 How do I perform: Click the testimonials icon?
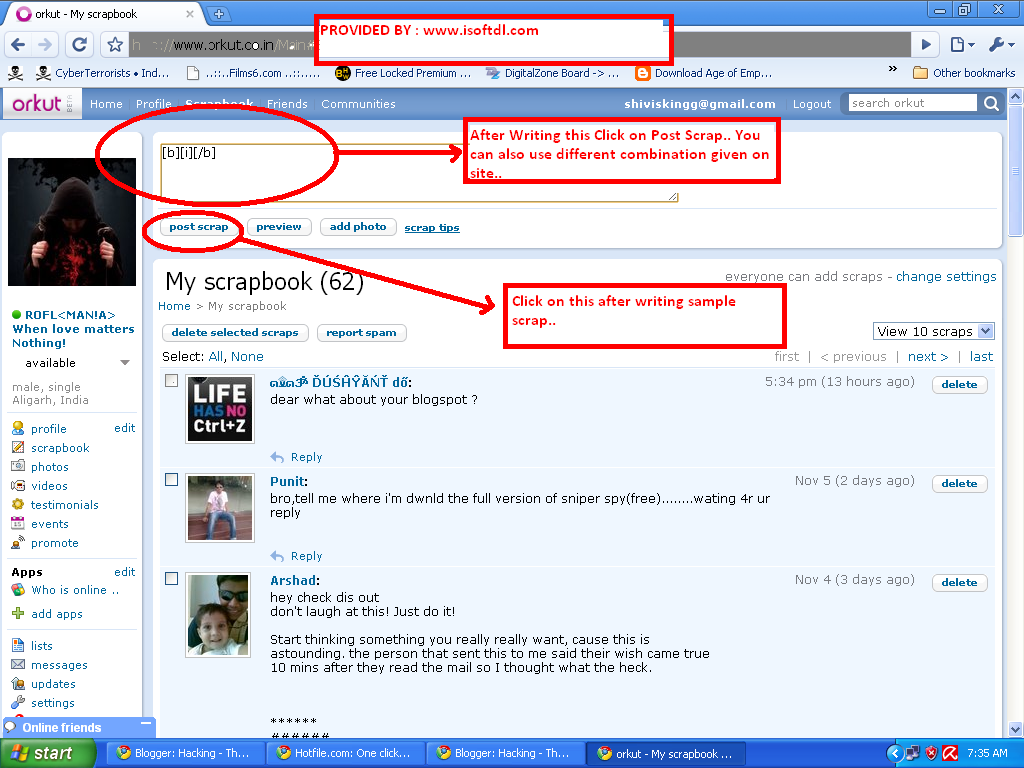19,504
